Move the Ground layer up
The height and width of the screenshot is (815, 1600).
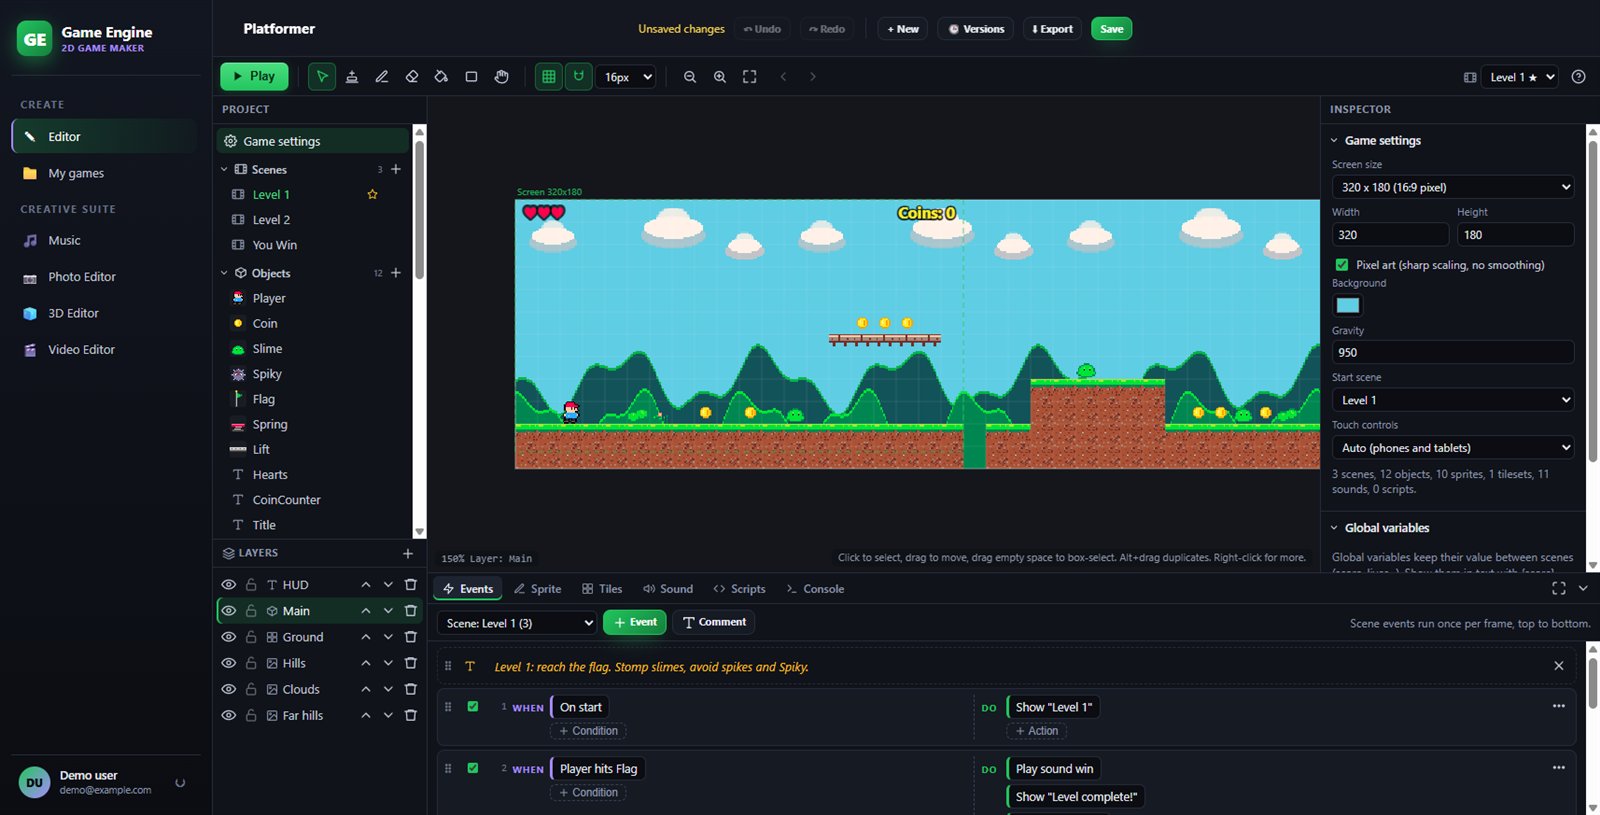pos(366,637)
